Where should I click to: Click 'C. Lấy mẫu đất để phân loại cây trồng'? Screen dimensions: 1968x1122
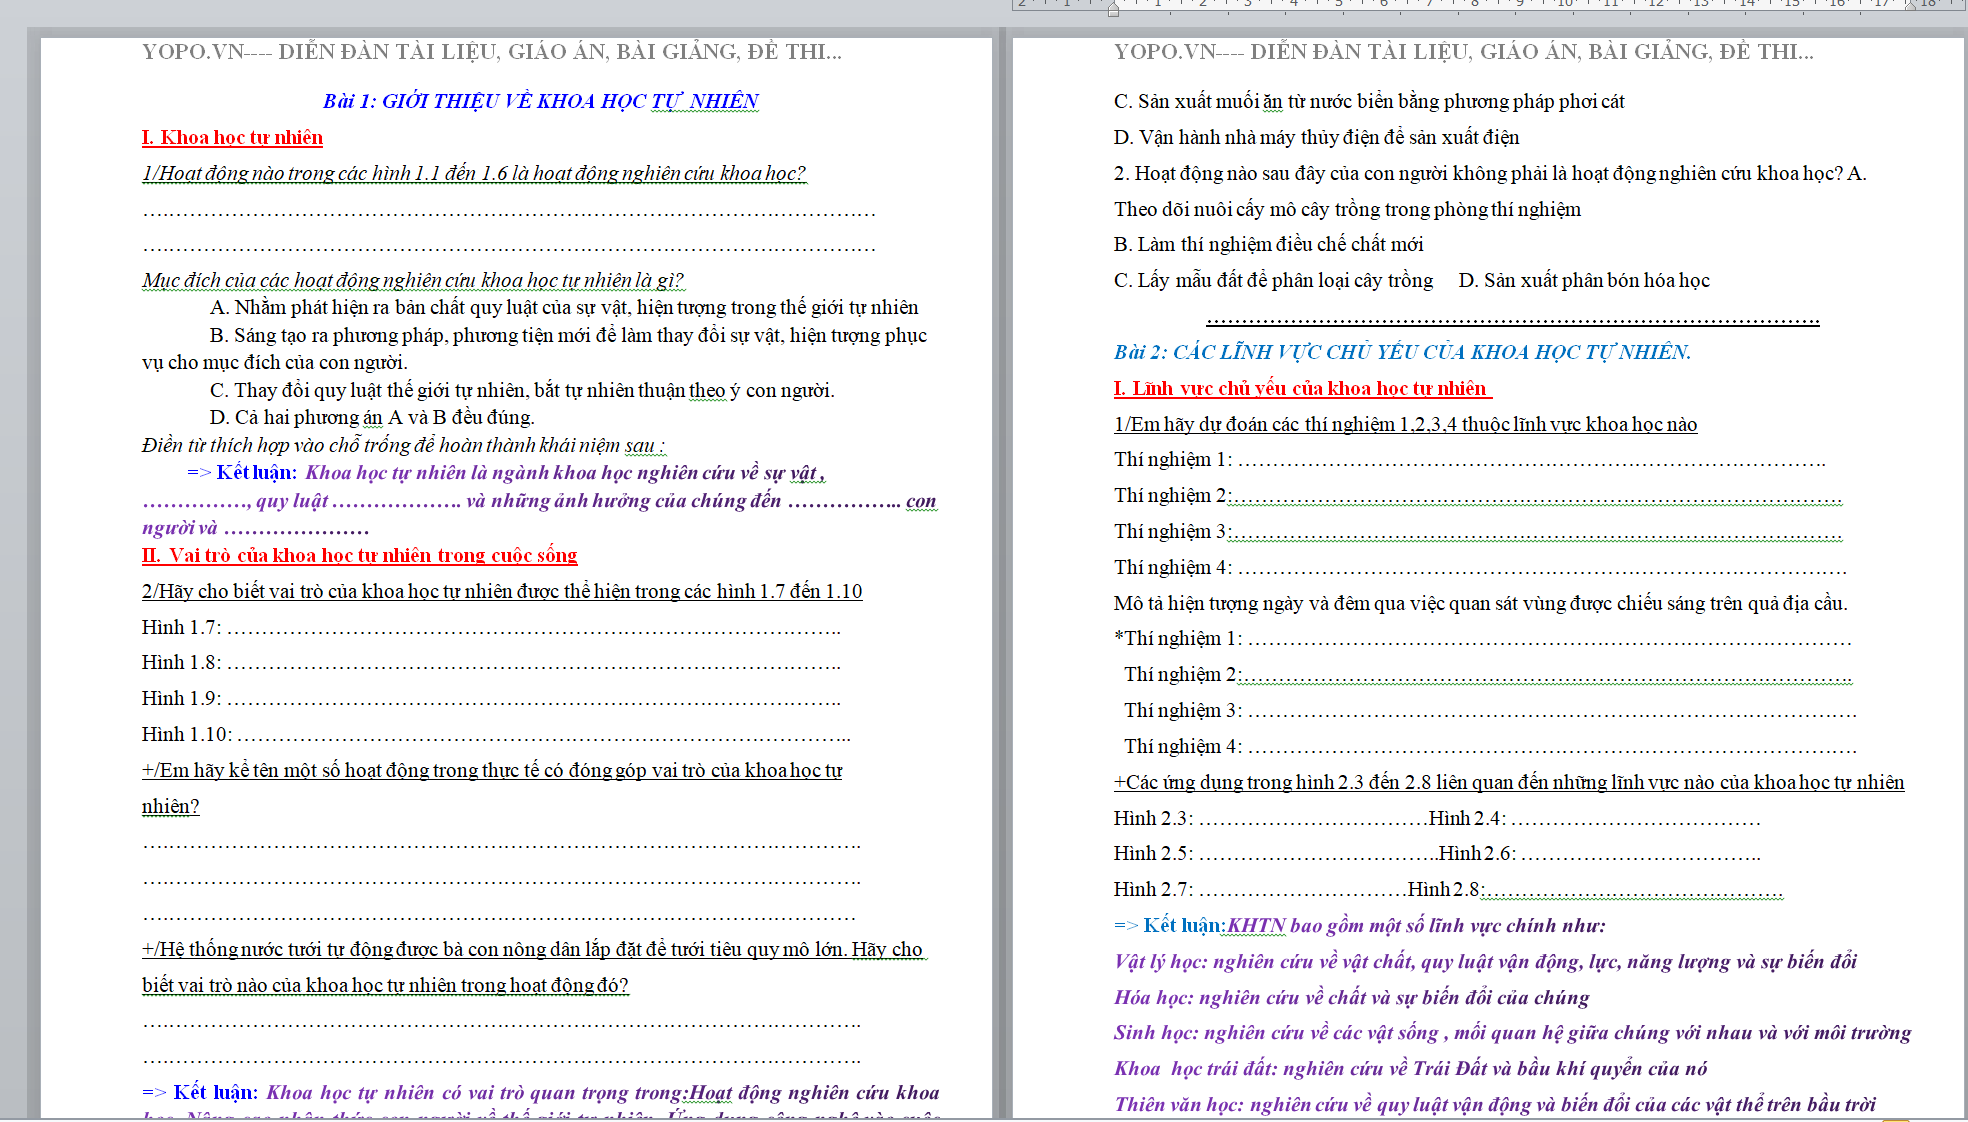tap(1273, 280)
